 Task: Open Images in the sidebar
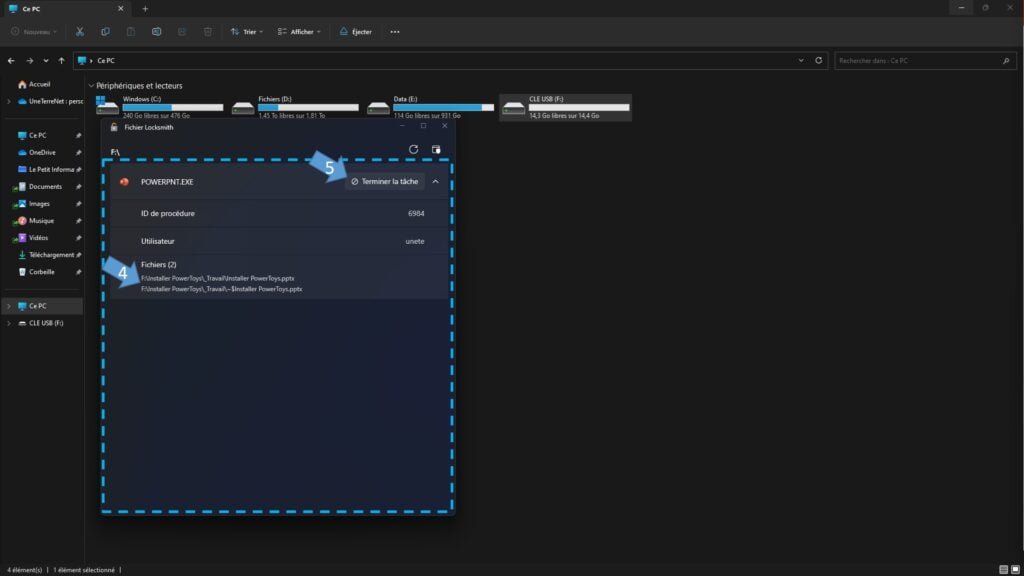click(39, 204)
